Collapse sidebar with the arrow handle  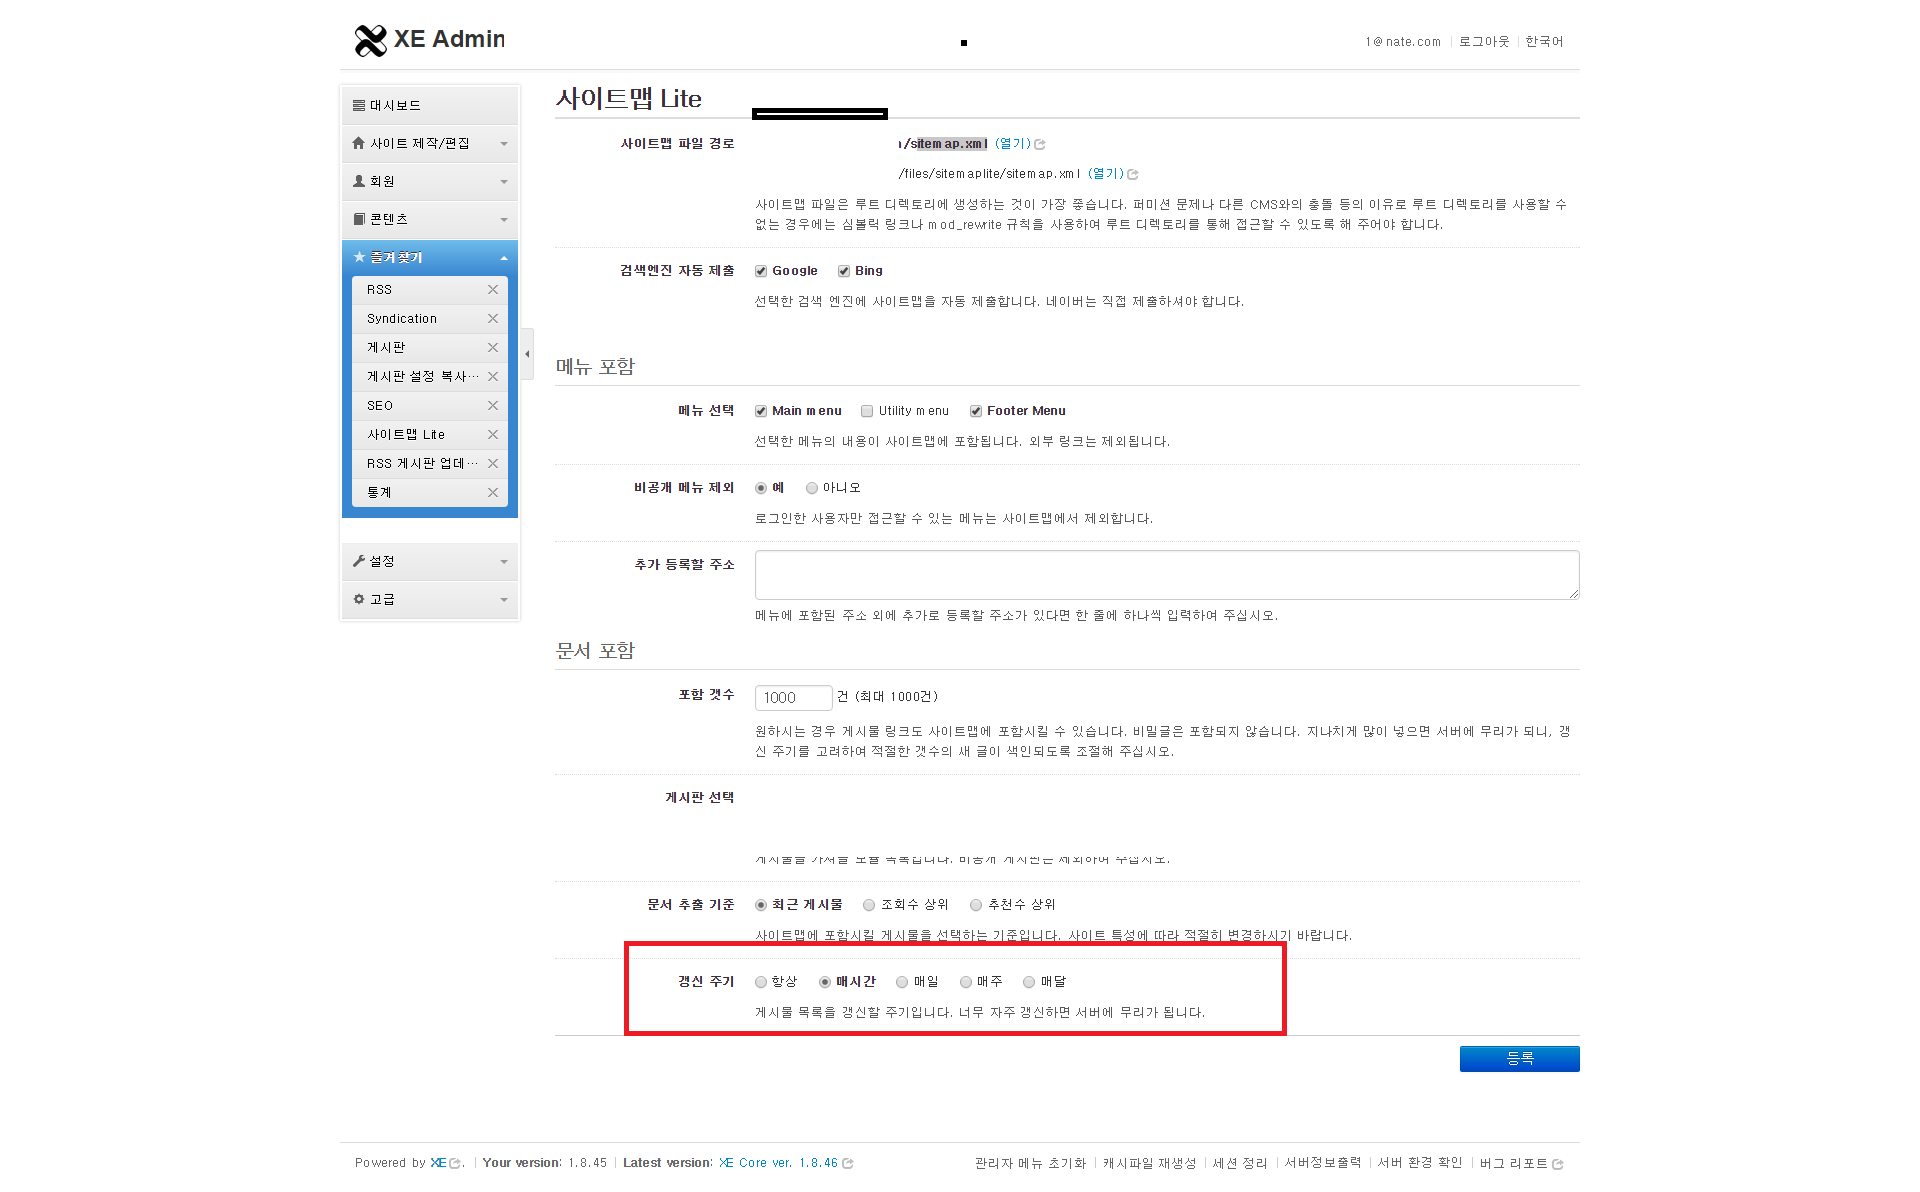pos(527,353)
